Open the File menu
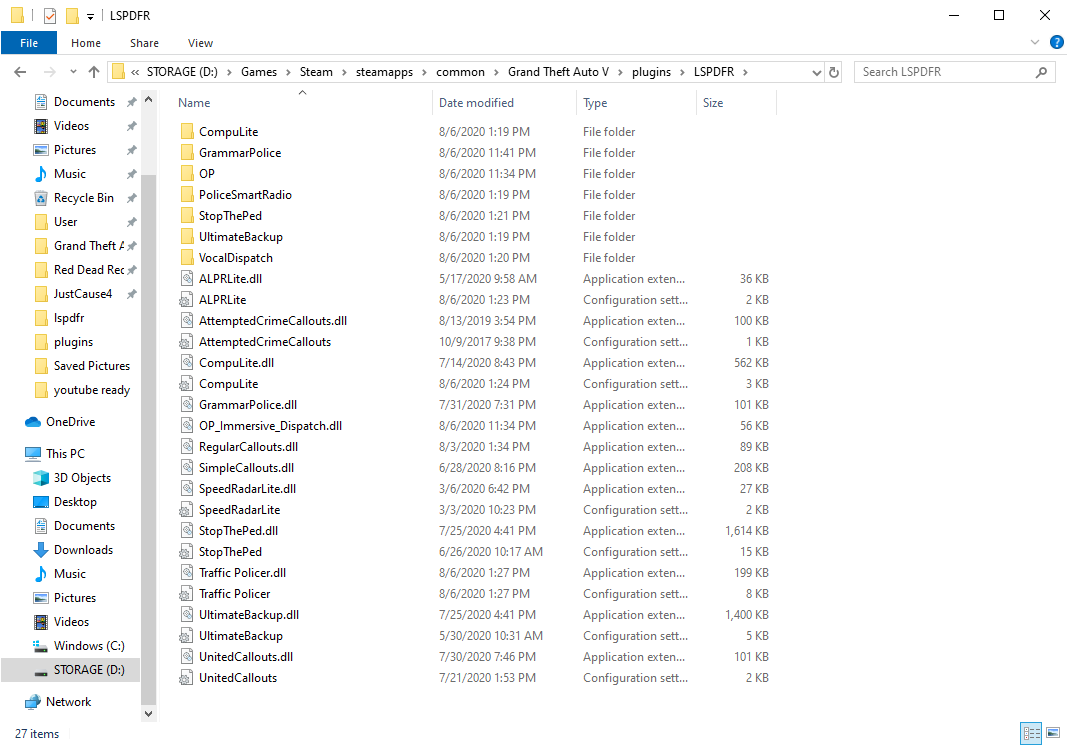The width and height of the screenshot is (1067, 745). click(29, 43)
